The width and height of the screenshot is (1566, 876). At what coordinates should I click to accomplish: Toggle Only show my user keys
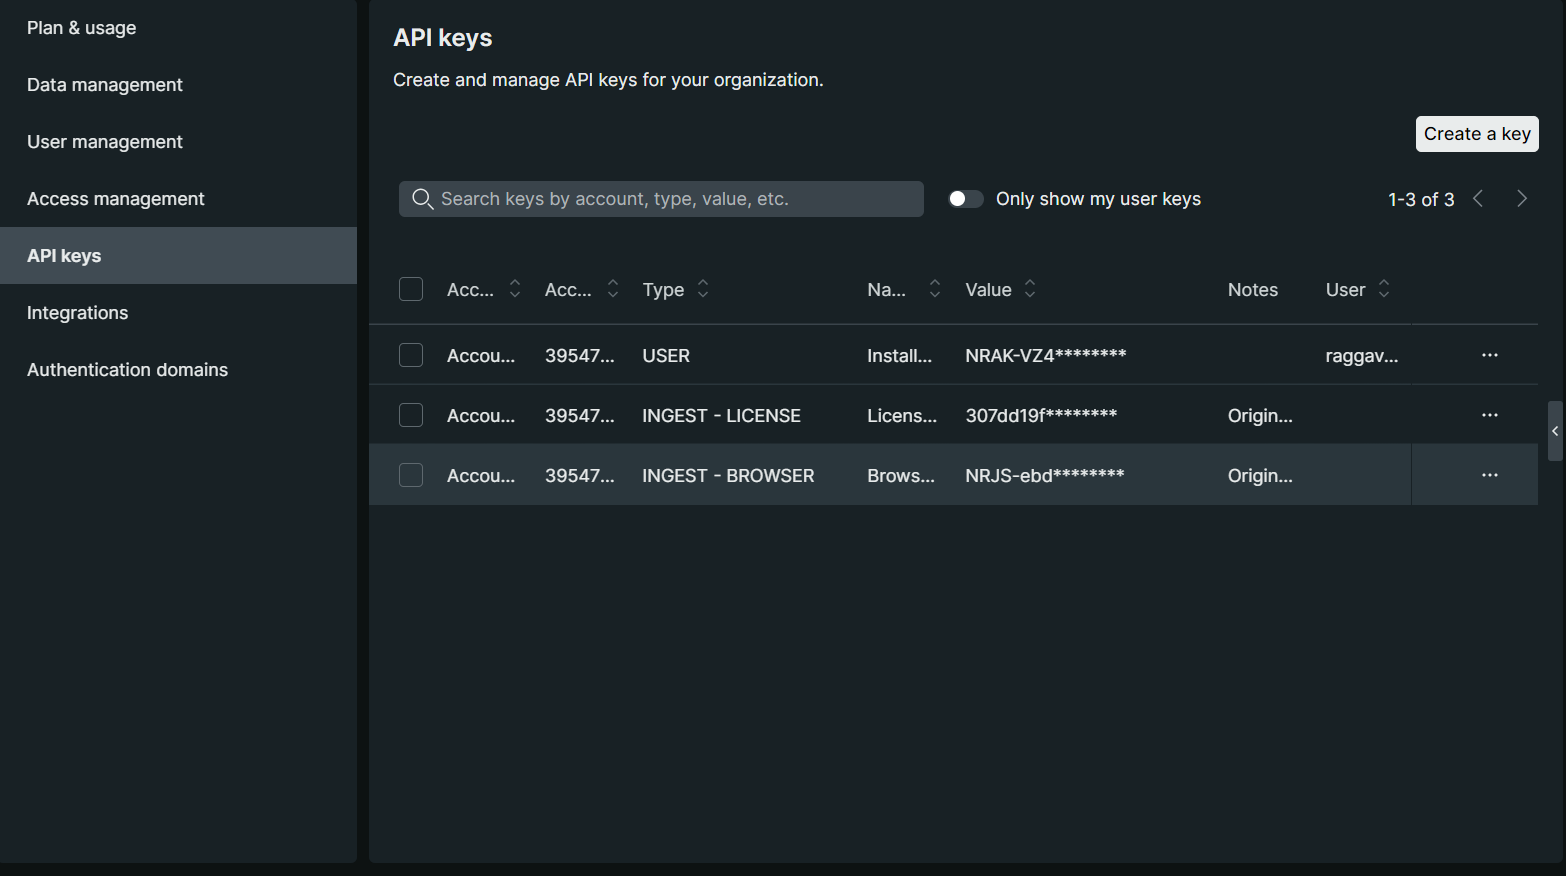click(x=965, y=199)
